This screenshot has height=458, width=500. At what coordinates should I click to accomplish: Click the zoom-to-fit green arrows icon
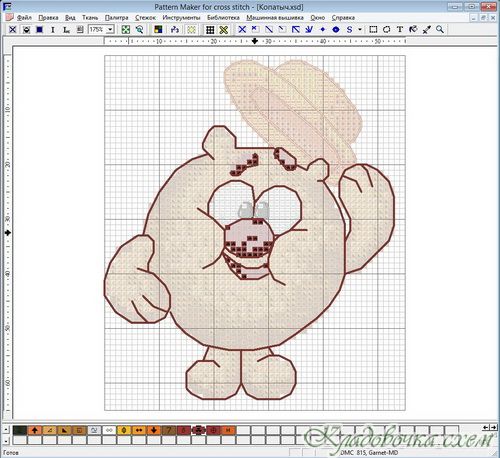pos(126,30)
